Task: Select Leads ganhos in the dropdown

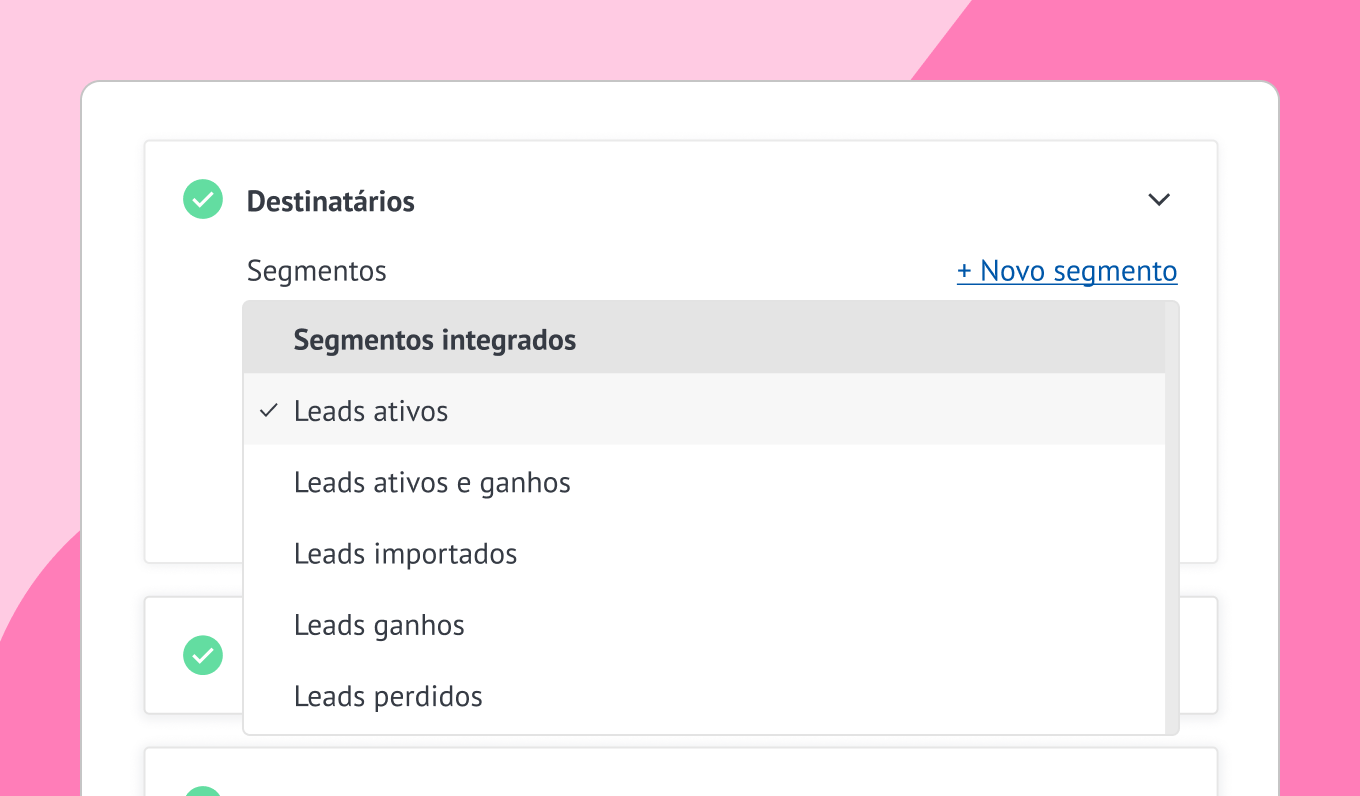Action: click(x=379, y=626)
